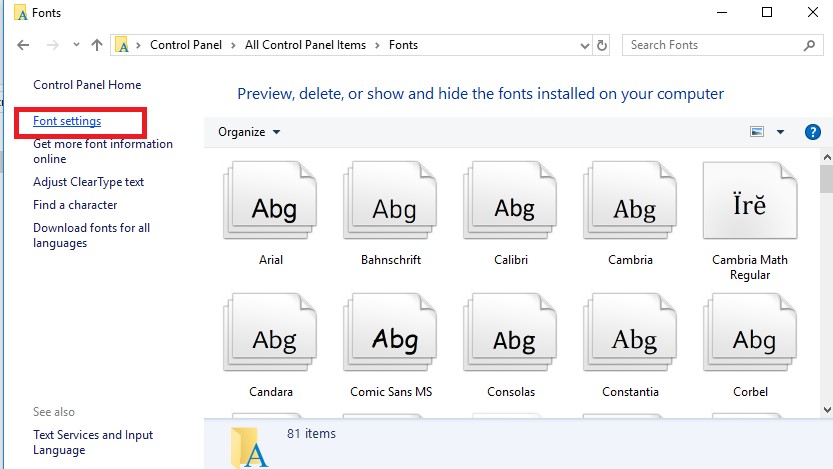The height and width of the screenshot is (469, 833).
Task: Click the Control Panel breadcrumb
Action: [186, 45]
